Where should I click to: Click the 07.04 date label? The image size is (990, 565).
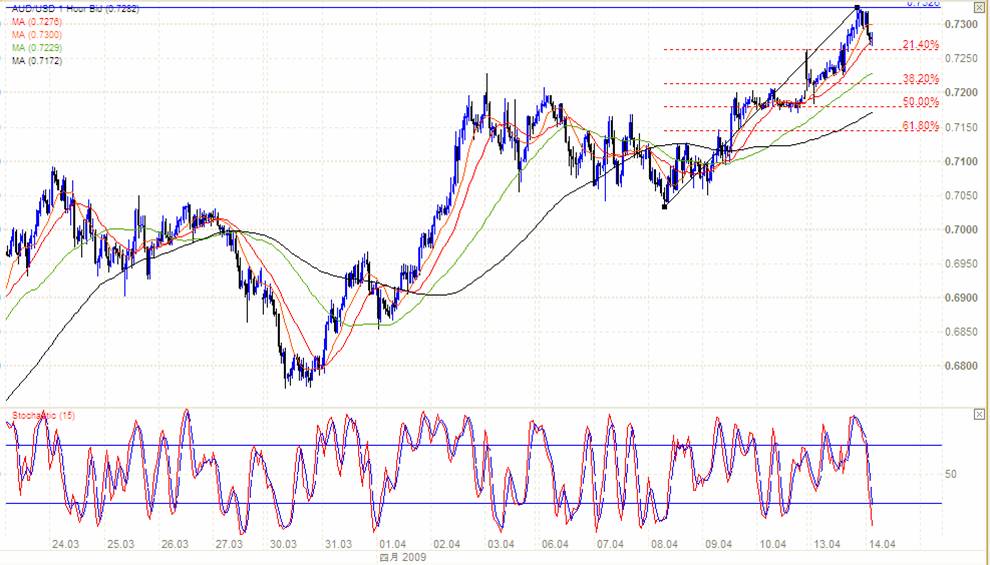(x=611, y=544)
